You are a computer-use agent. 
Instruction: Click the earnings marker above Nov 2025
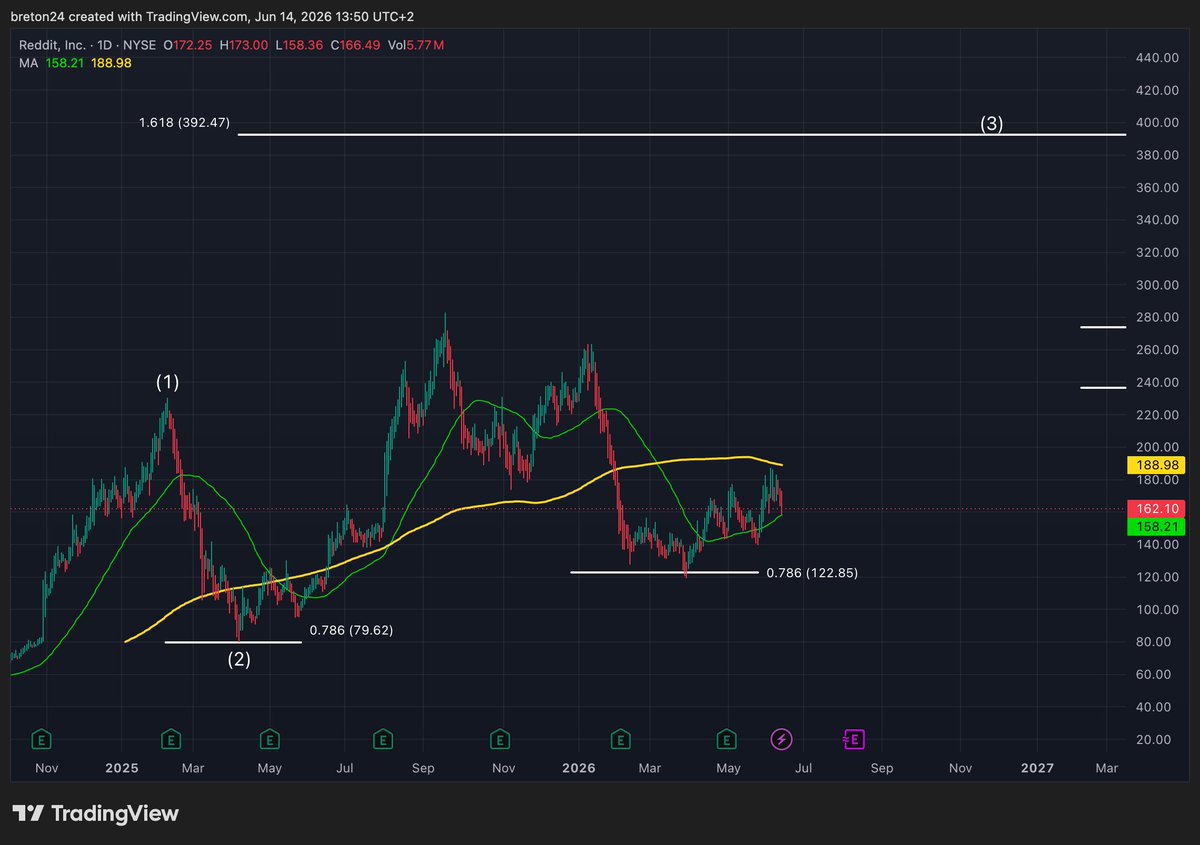(x=498, y=739)
